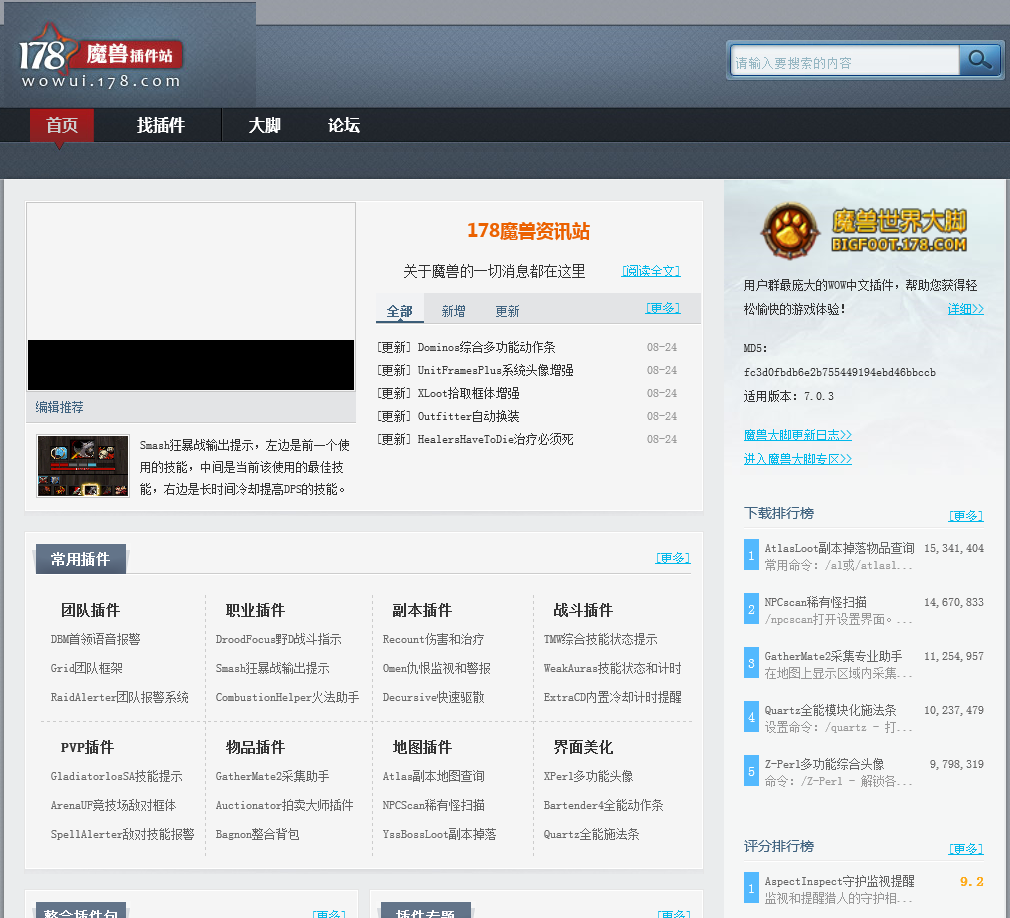Open Recount伤害和治疗 plugin link

point(433,639)
